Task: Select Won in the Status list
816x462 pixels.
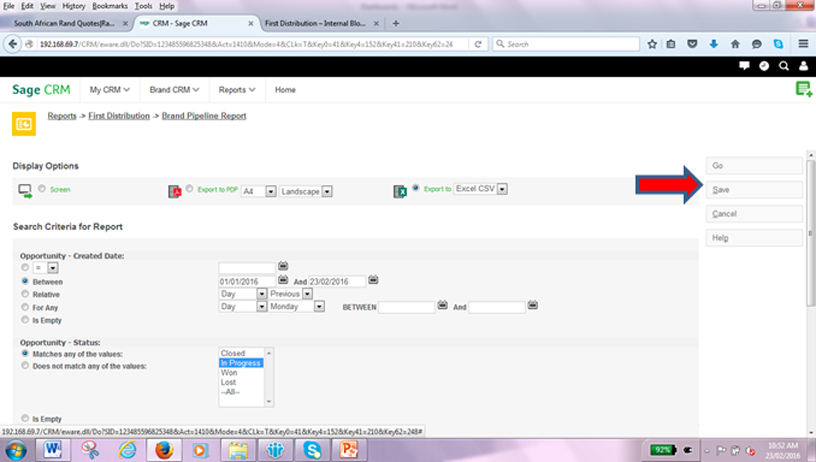Action: 229,373
